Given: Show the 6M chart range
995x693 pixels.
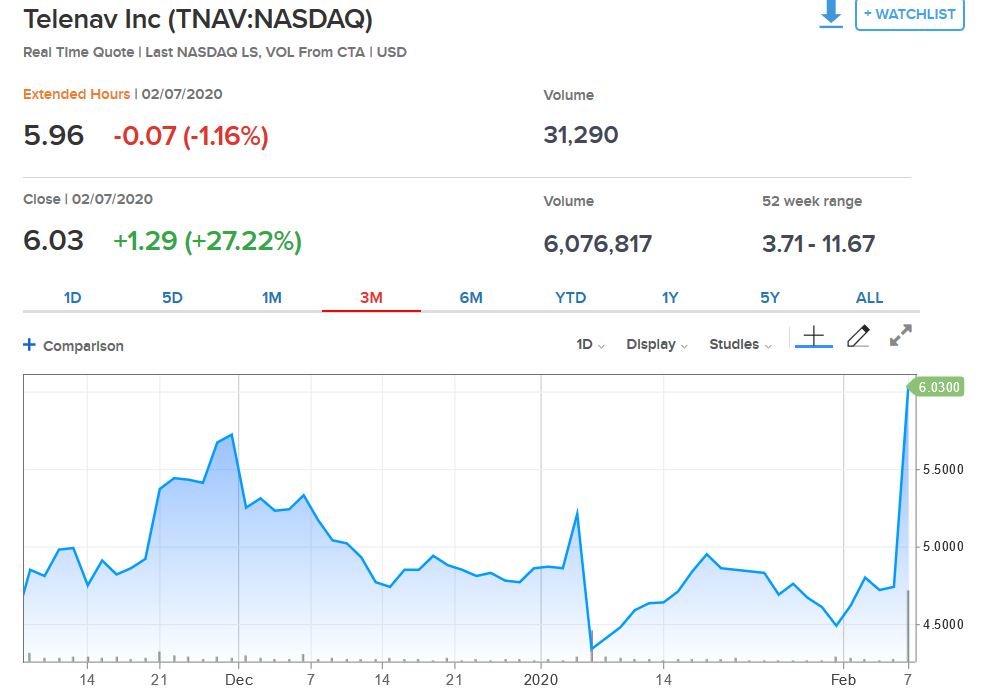Looking at the screenshot, I should pyautogui.click(x=471, y=297).
